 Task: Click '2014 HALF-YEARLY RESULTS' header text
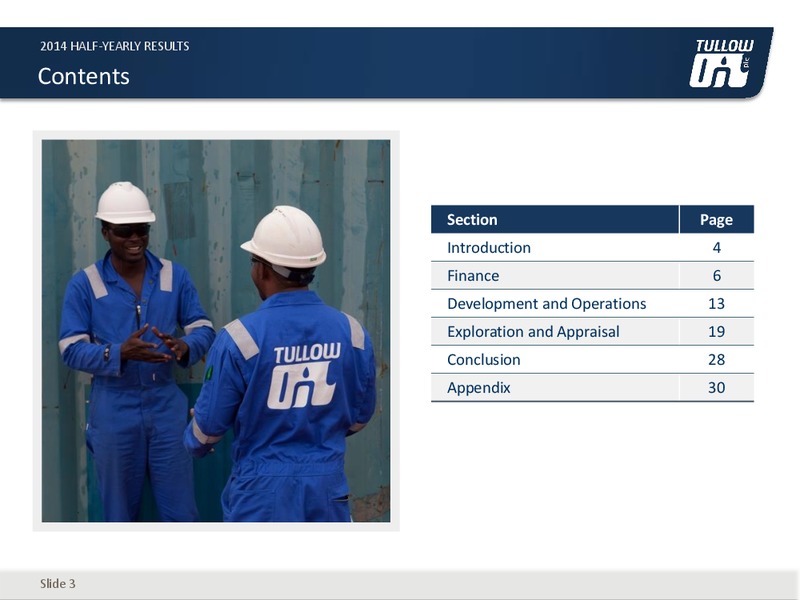point(115,46)
